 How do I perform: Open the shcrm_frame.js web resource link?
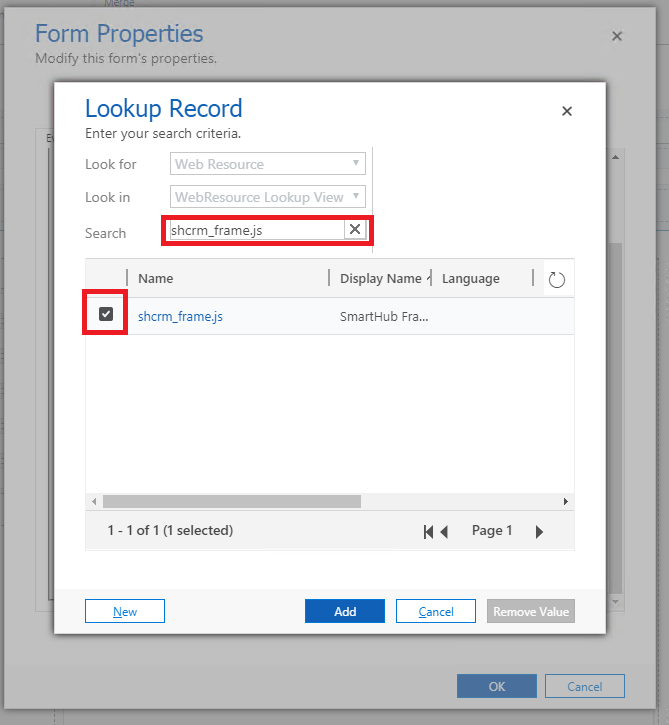(x=180, y=317)
